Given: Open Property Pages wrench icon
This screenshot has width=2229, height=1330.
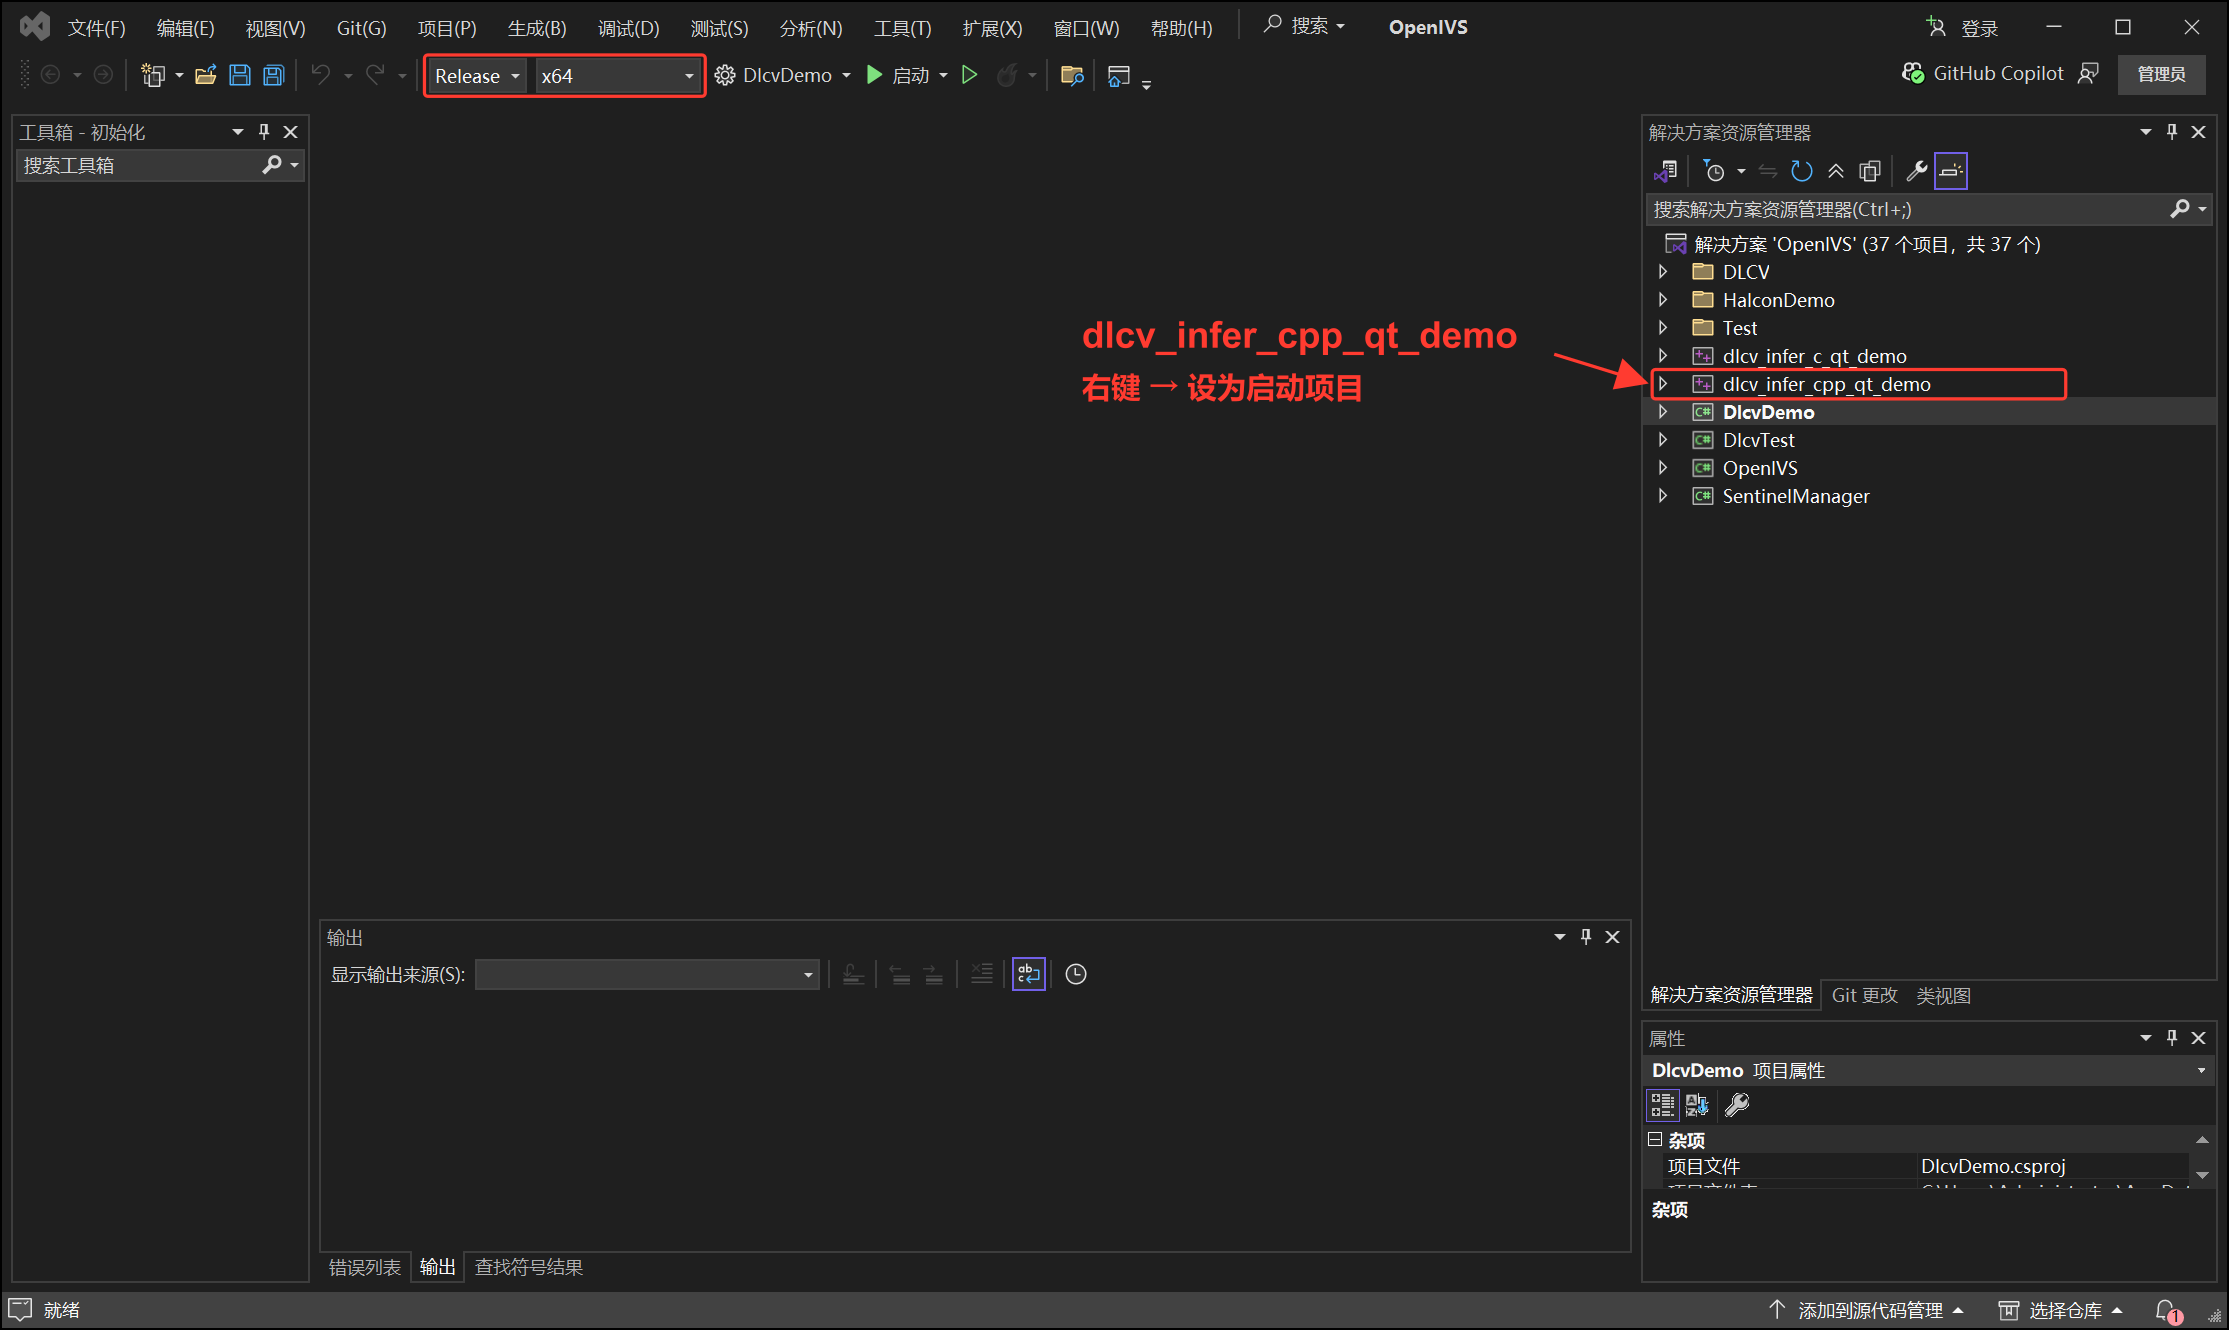Looking at the screenshot, I should pos(1737,1105).
